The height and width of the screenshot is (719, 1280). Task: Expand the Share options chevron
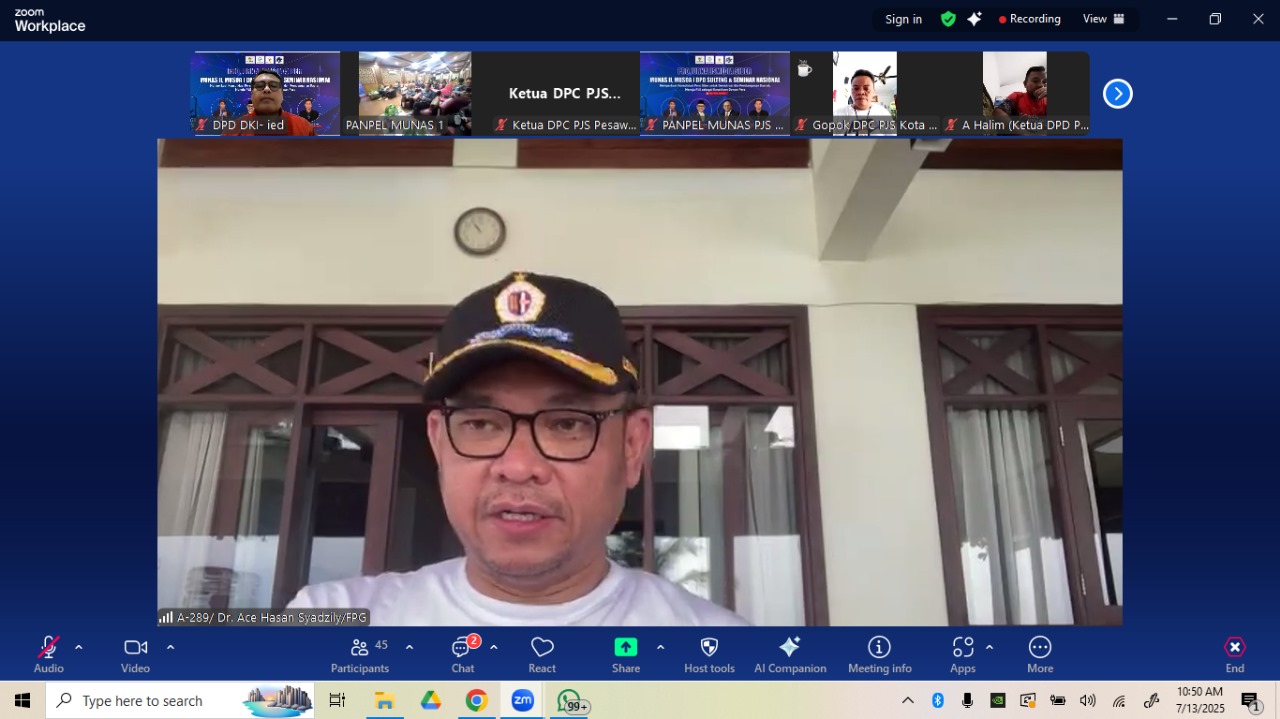pos(660,647)
